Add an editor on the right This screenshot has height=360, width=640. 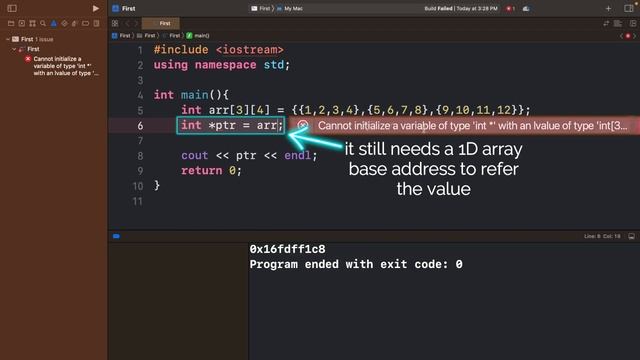pyautogui.click(x=633, y=24)
